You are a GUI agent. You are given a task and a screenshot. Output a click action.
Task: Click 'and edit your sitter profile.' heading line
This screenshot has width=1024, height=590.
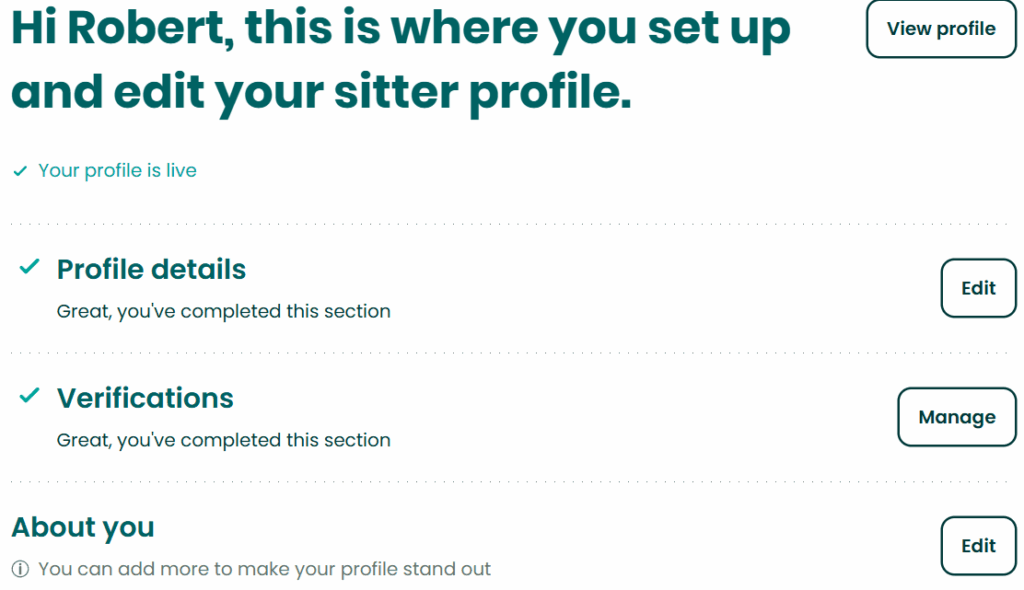point(321,92)
